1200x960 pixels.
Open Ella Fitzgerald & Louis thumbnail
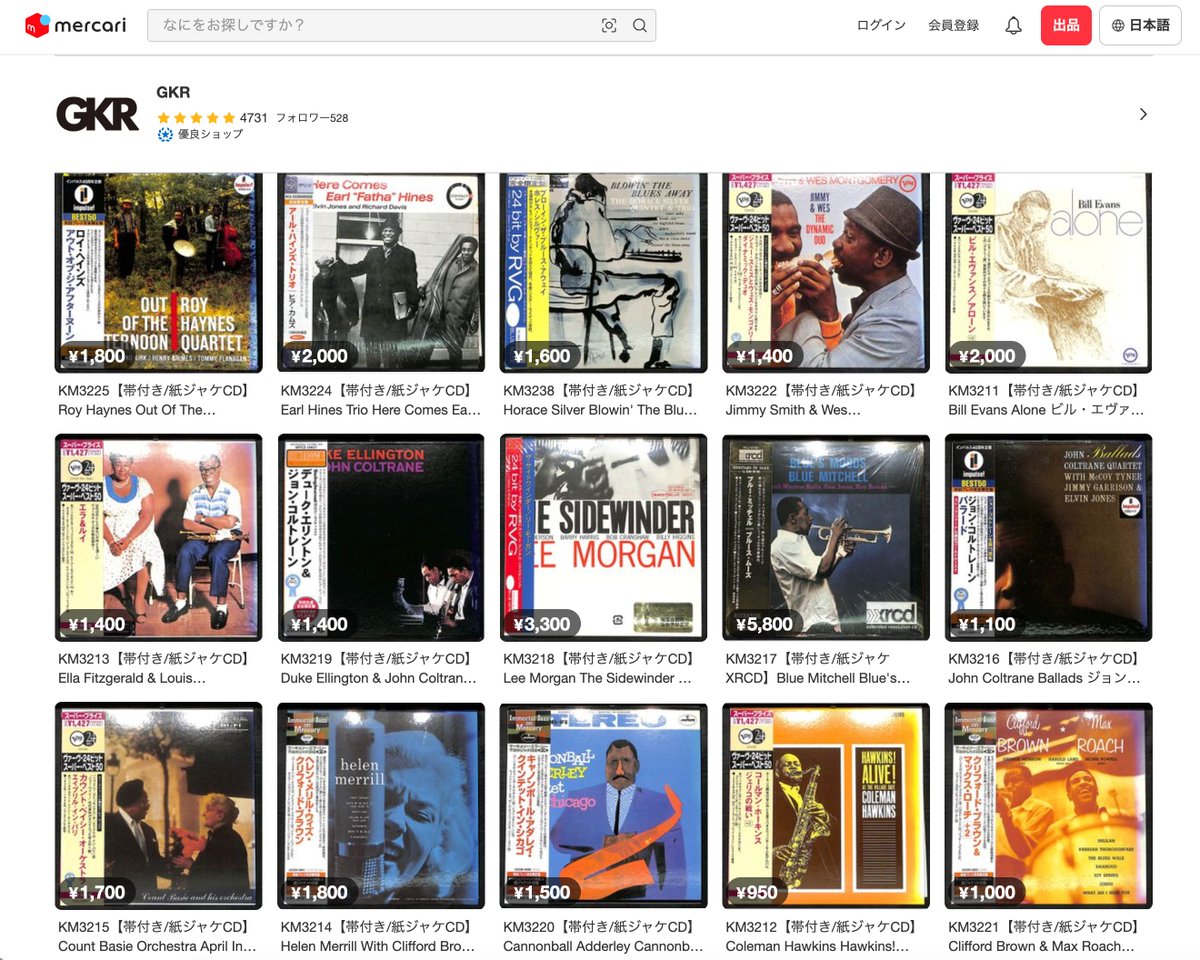(x=159, y=538)
